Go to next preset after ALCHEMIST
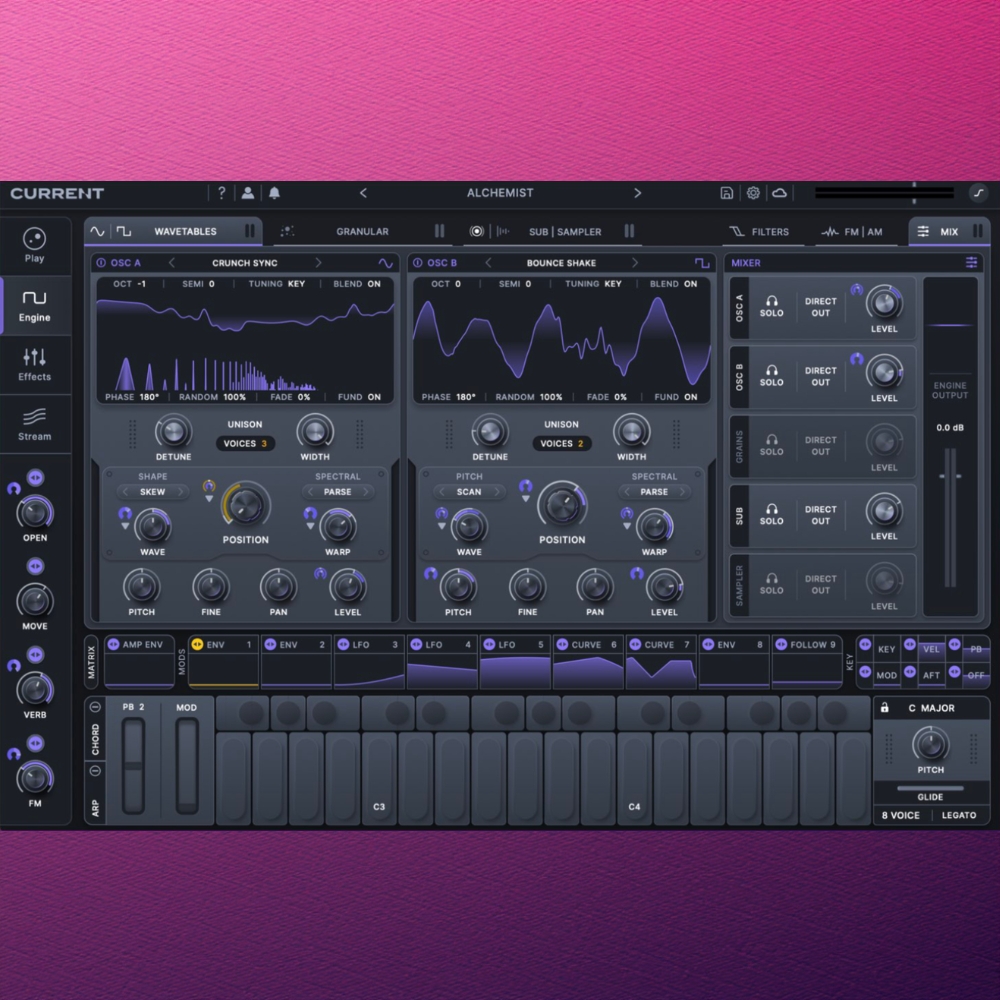The height and width of the screenshot is (1000, 1000). [637, 193]
